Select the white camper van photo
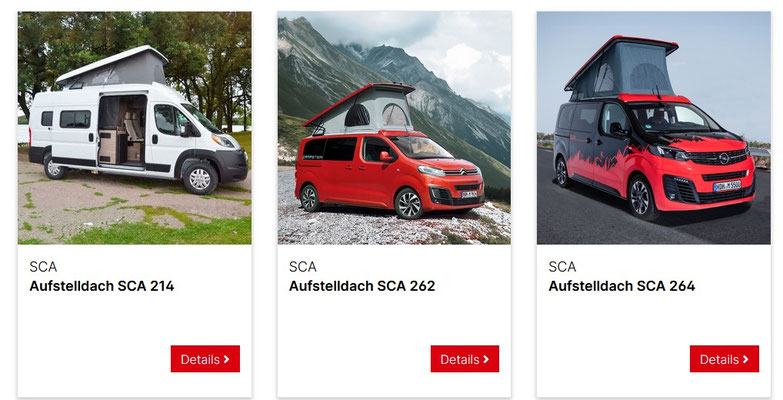This screenshot has width=783, height=400. click(x=135, y=128)
